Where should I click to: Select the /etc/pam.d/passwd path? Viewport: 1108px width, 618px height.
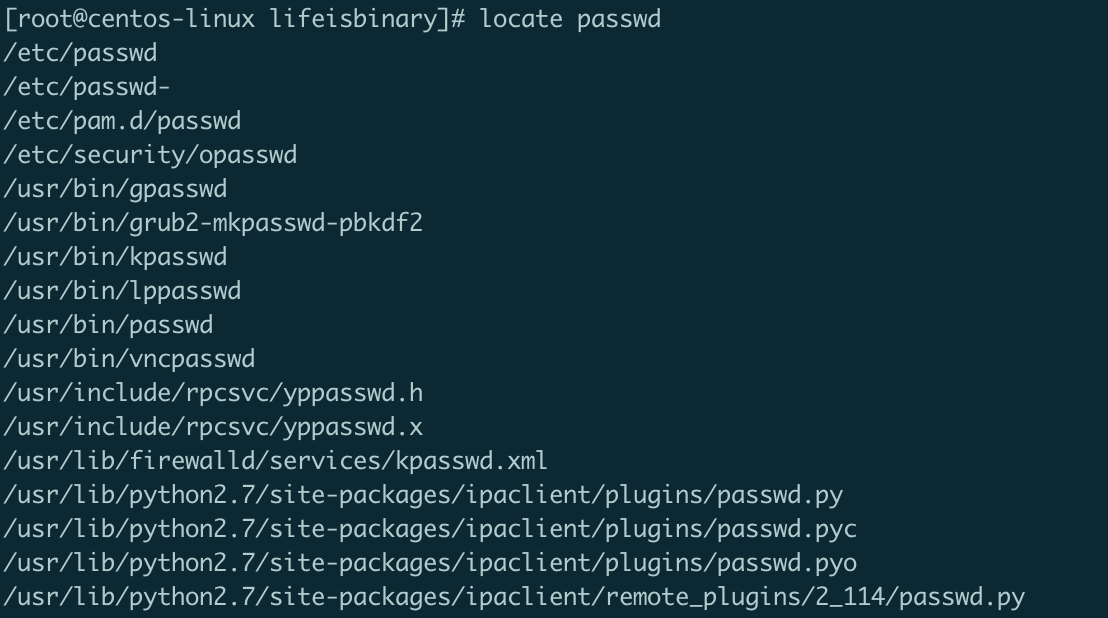coord(122,121)
